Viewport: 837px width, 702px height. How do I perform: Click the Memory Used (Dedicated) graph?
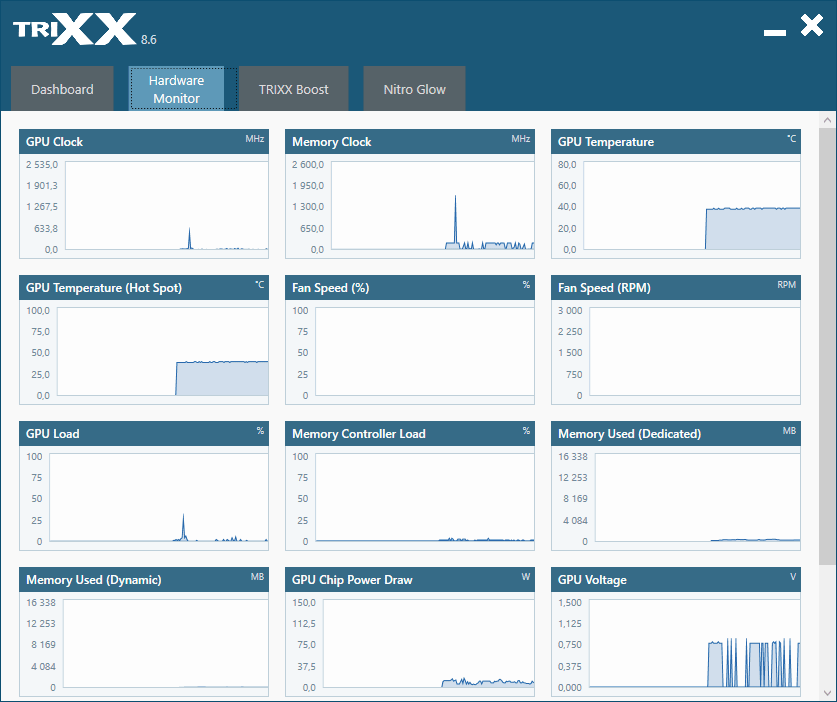coord(698,498)
